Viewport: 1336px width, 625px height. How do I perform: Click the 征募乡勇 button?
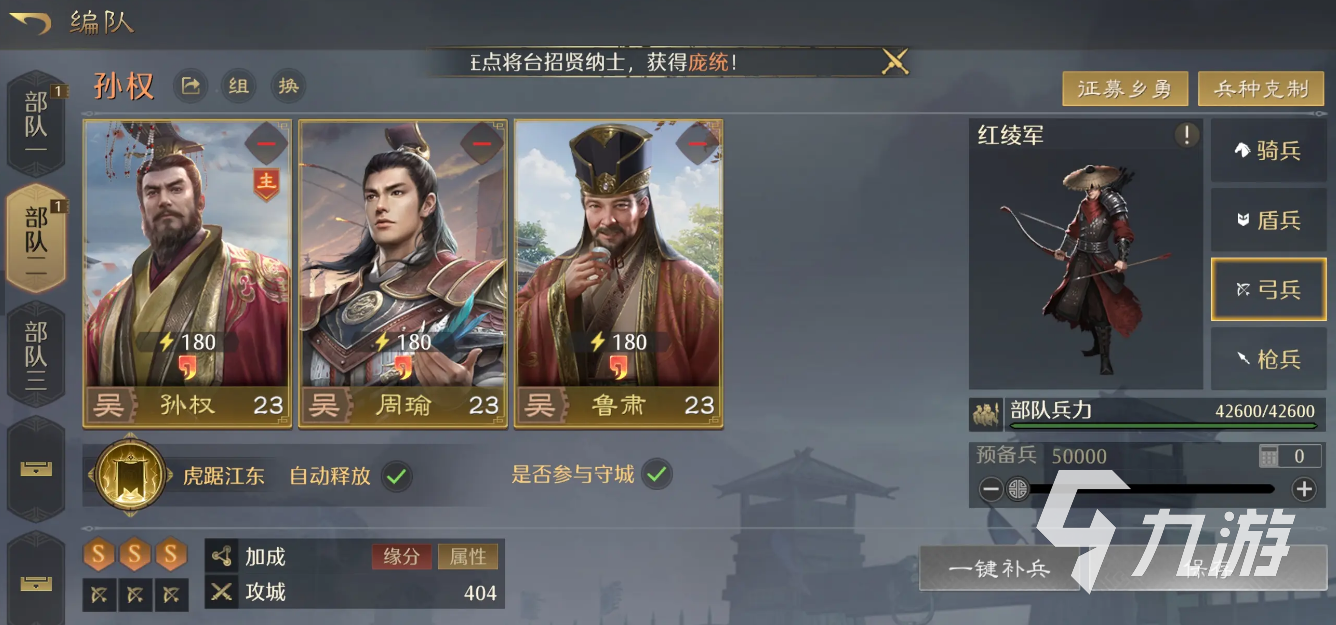pyautogui.click(x=1125, y=89)
